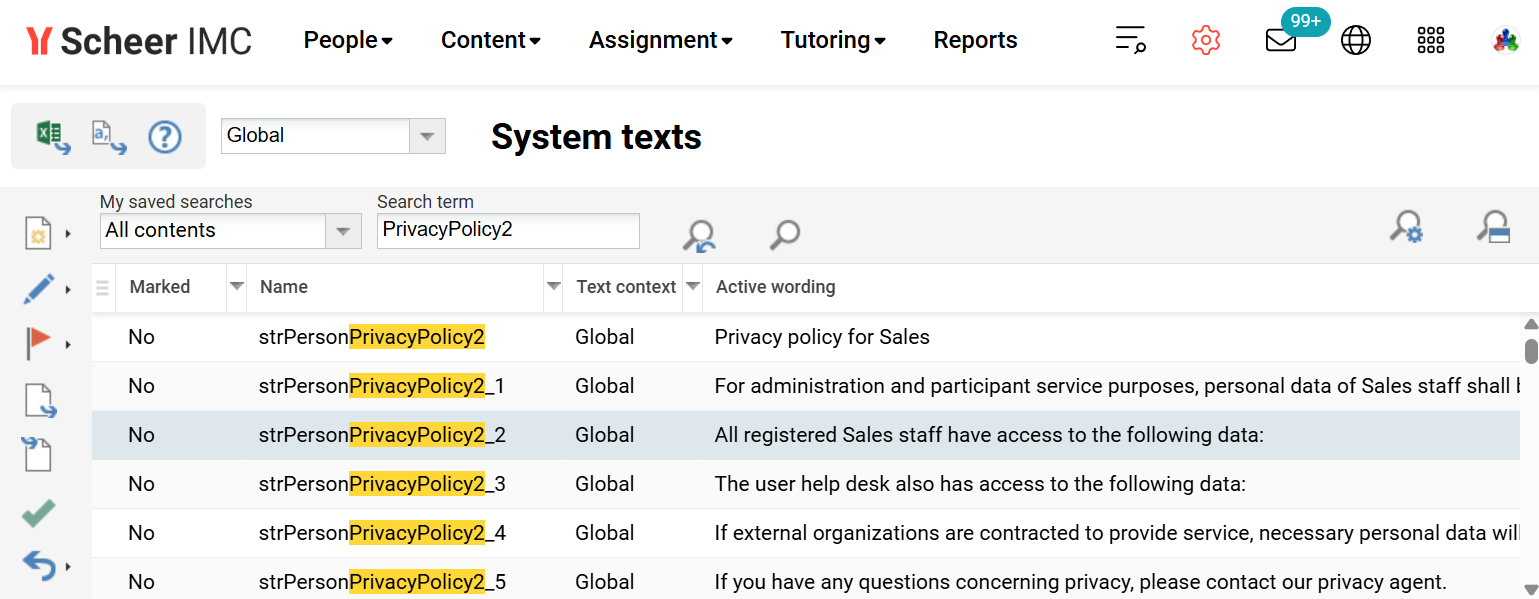Image resolution: width=1539 pixels, height=599 pixels.
Task: Click the advanced search icon with gear
Action: point(1407,228)
